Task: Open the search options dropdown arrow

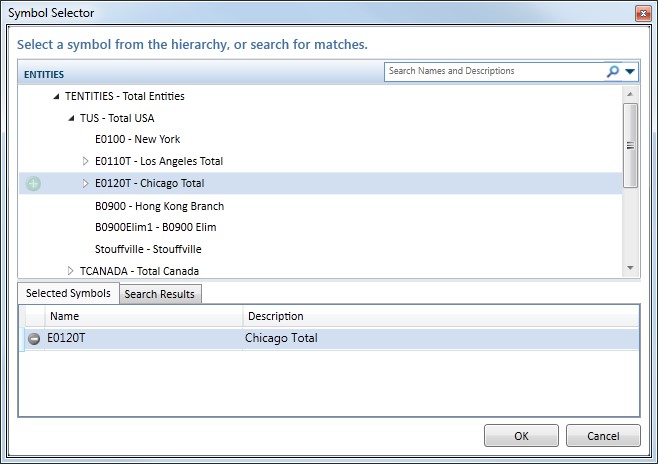Action: pyautogui.click(x=630, y=72)
